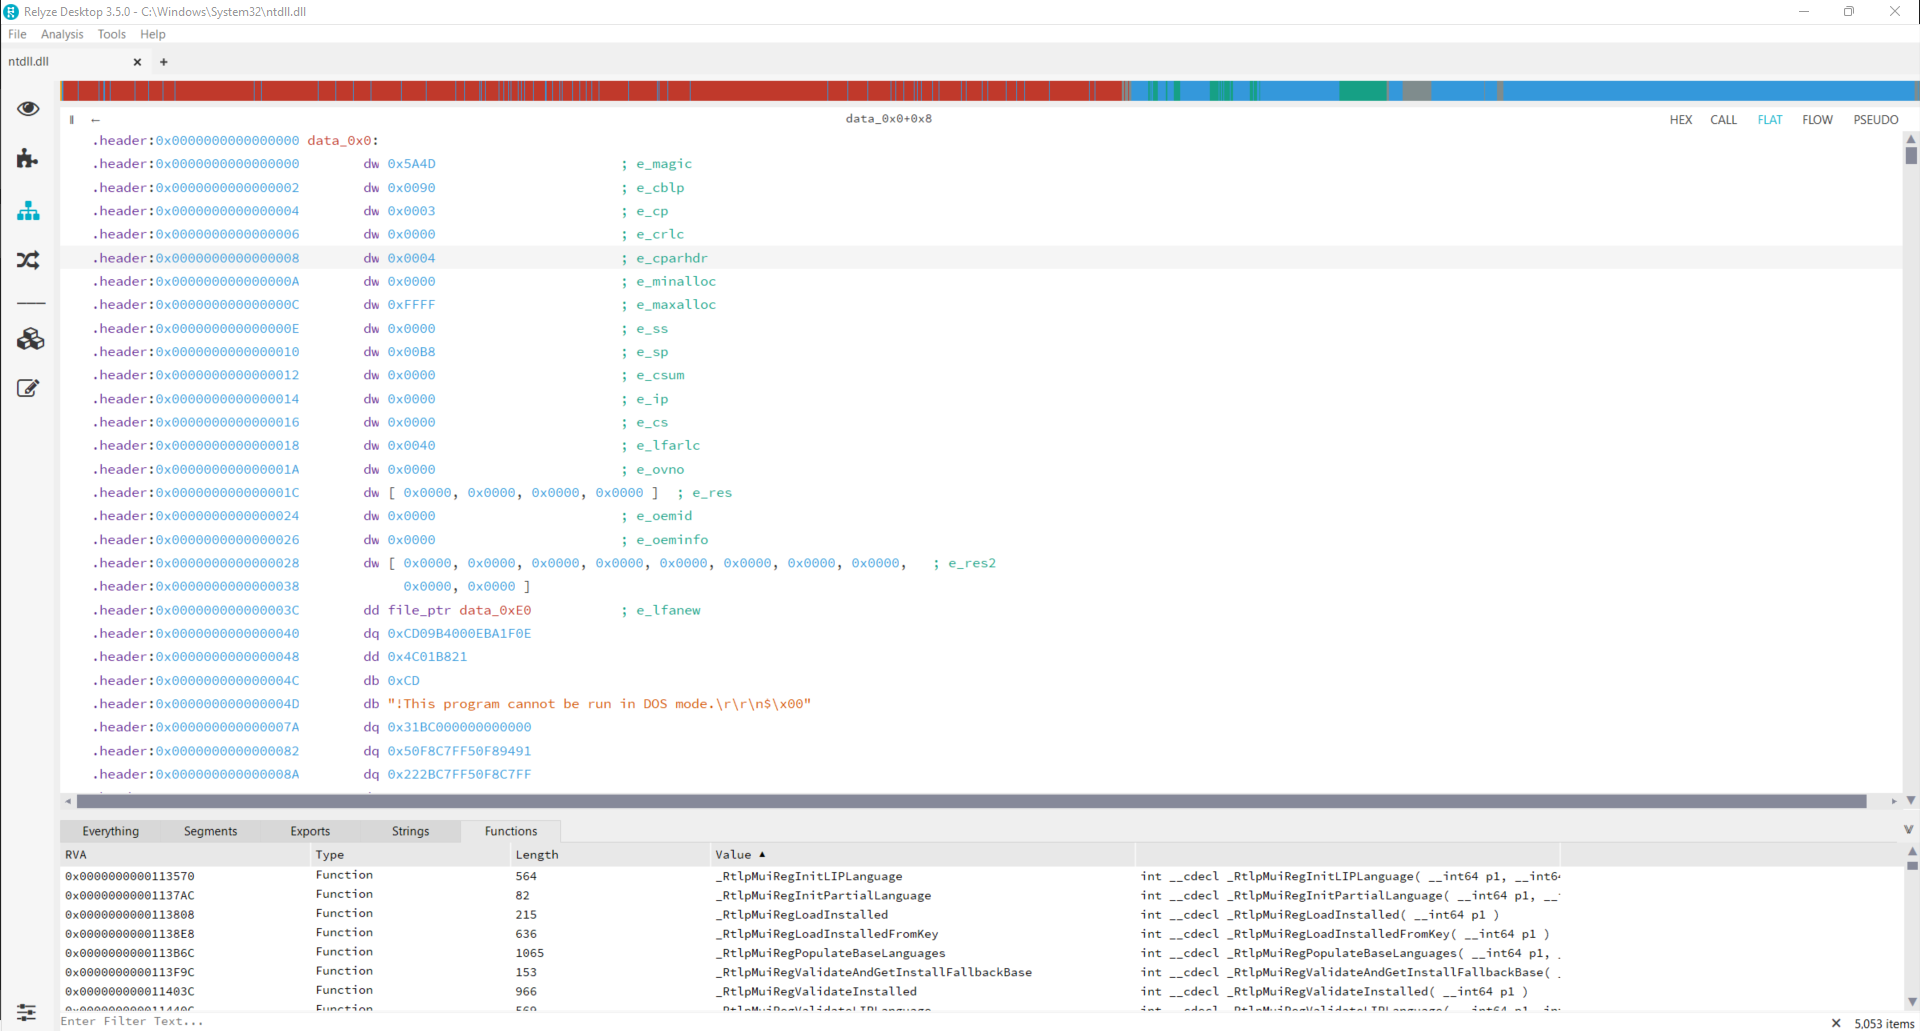The height and width of the screenshot is (1031, 1920).
Task: Open the Library cubes icon
Action: click(30, 339)
